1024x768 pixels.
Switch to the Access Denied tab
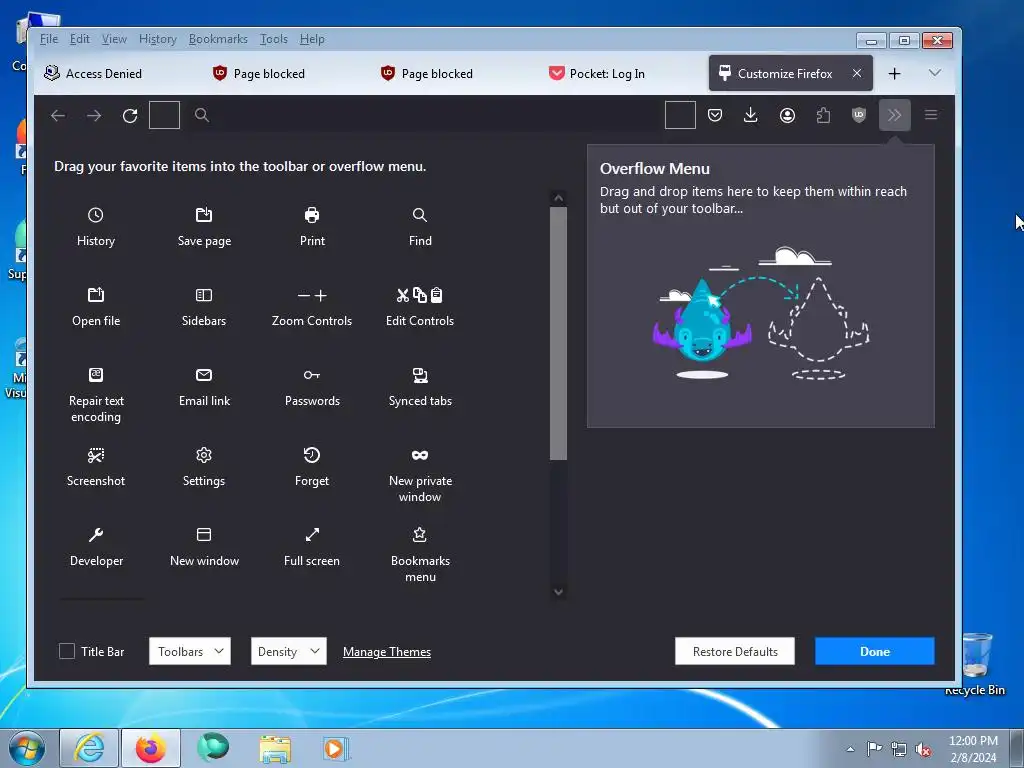(114, 73)
